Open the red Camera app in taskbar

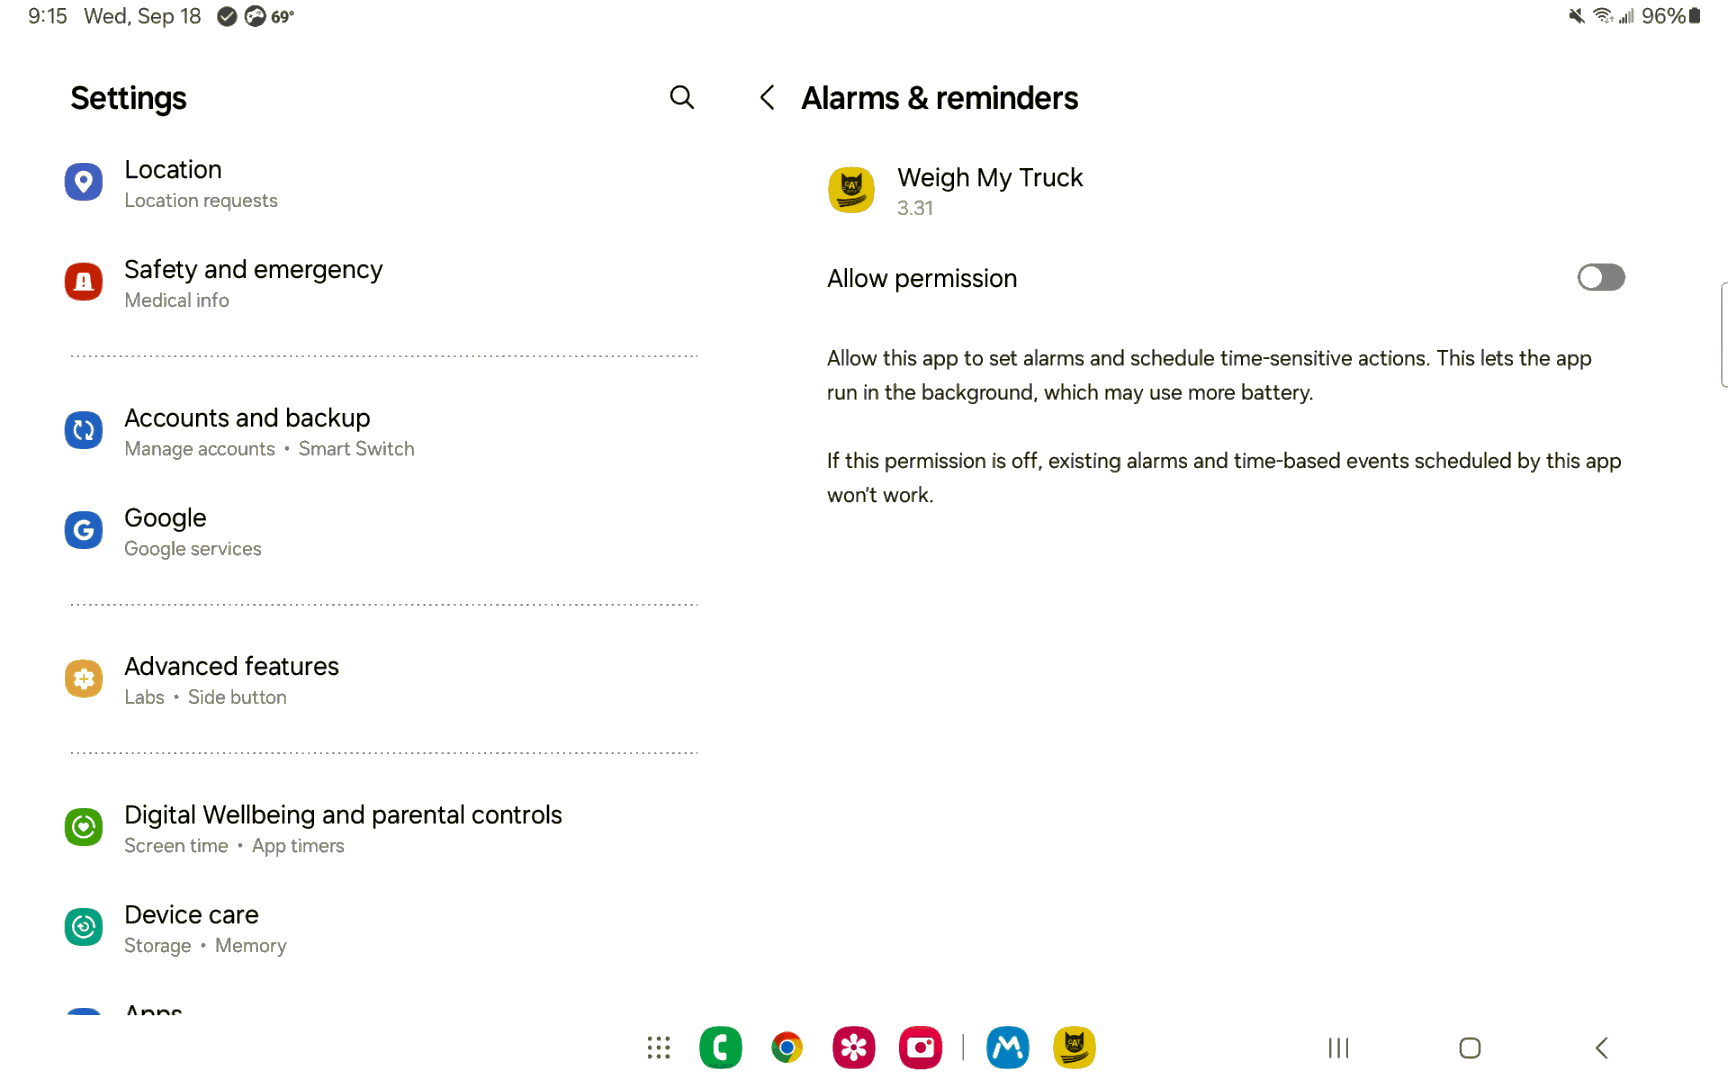(920, 1047)
